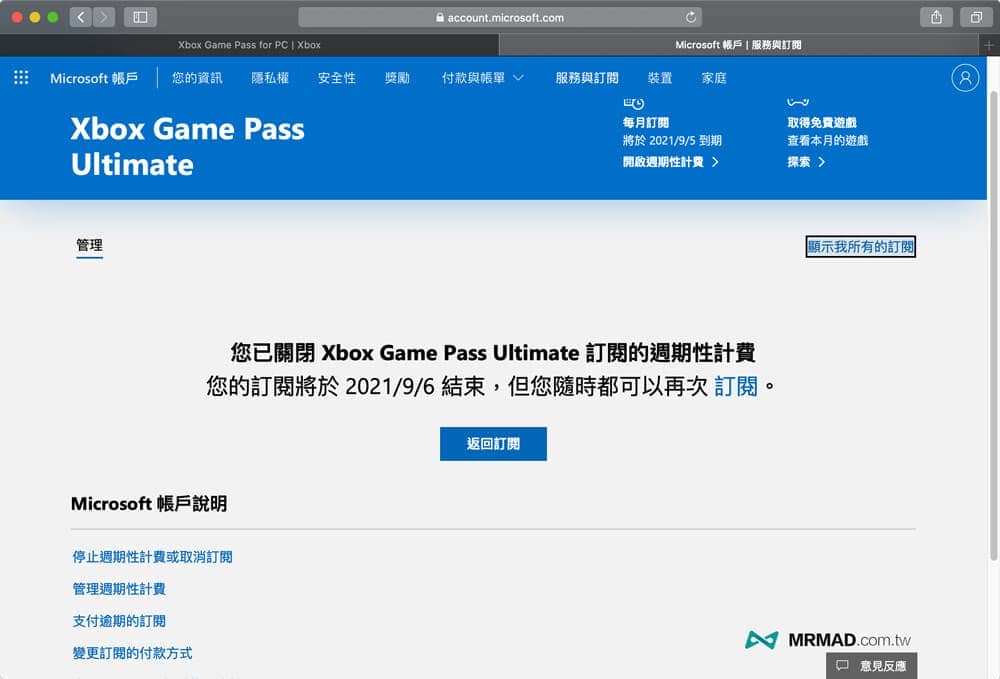Toggle the Safari sidebar button

click(x=140, y=17)
